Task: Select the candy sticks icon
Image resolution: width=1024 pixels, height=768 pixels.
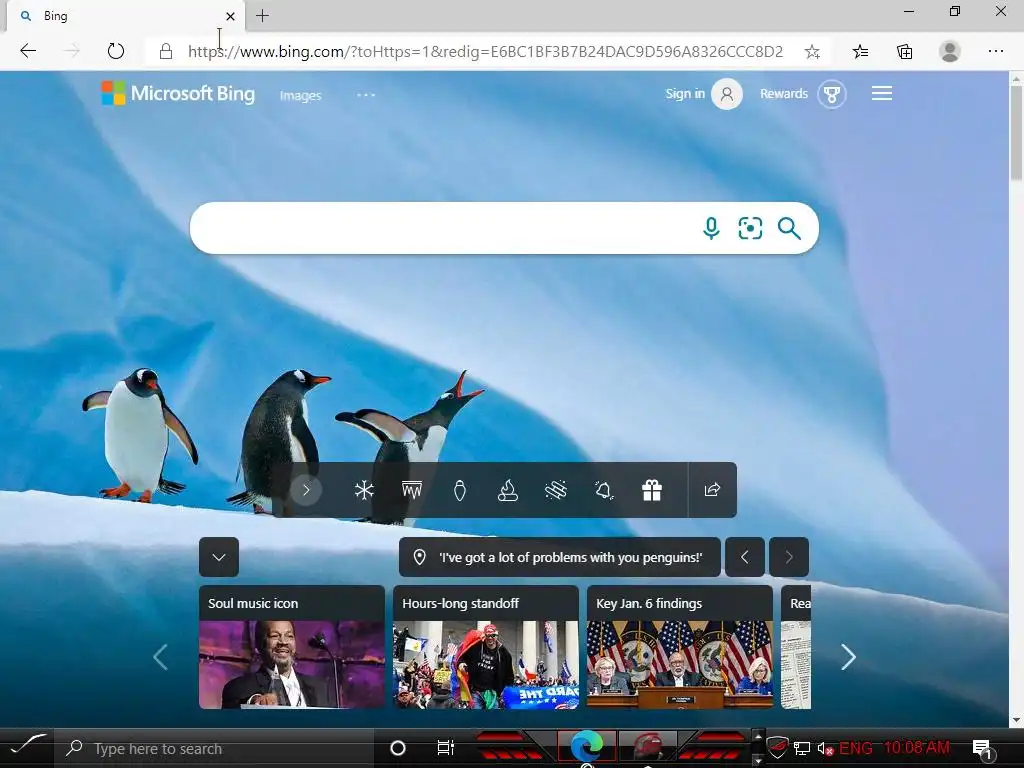Action: [556, 490]
